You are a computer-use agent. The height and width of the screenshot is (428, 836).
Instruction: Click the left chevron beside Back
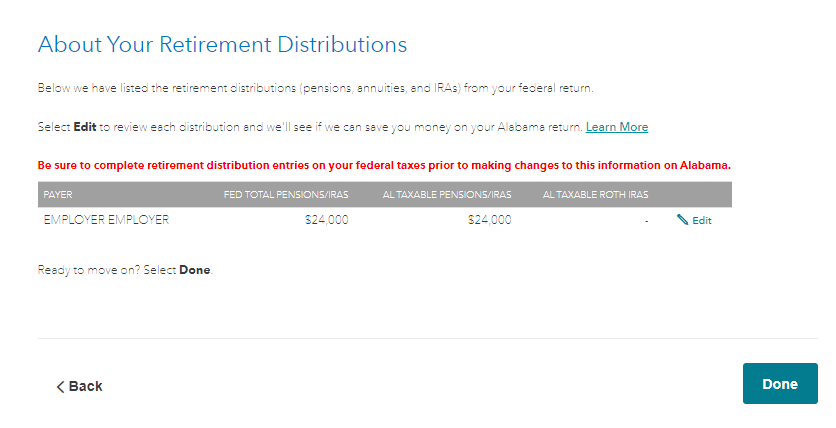tap(60, 387)
